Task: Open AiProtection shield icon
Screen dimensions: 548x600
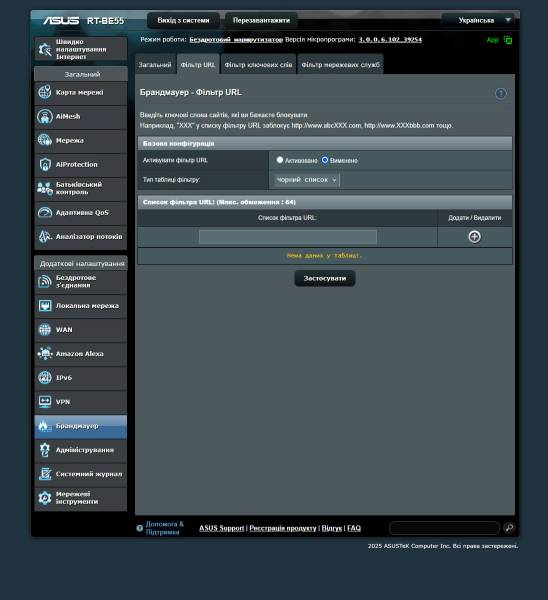Action: pos(45,165)
